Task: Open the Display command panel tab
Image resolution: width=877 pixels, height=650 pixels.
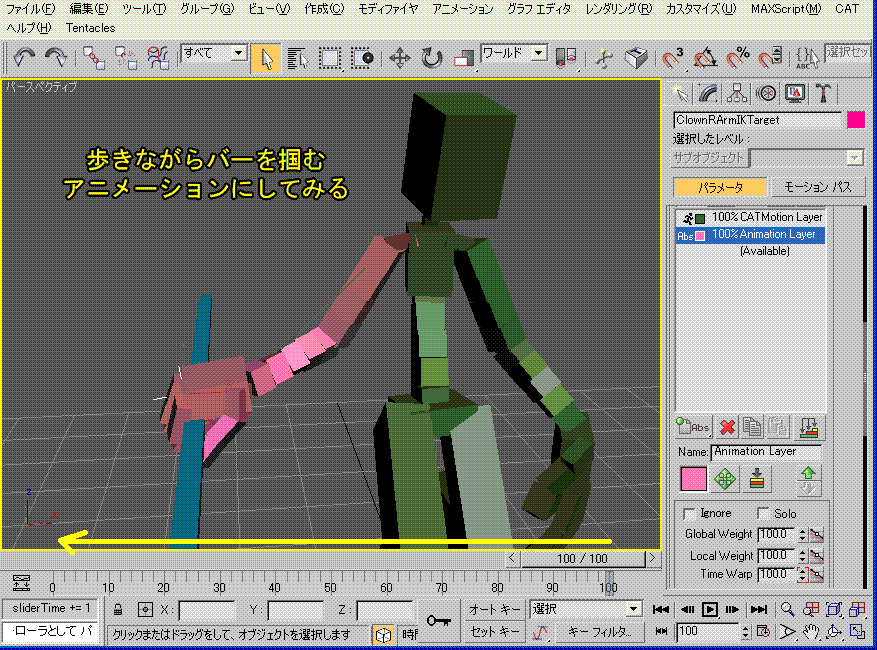Action: [795, 93]
